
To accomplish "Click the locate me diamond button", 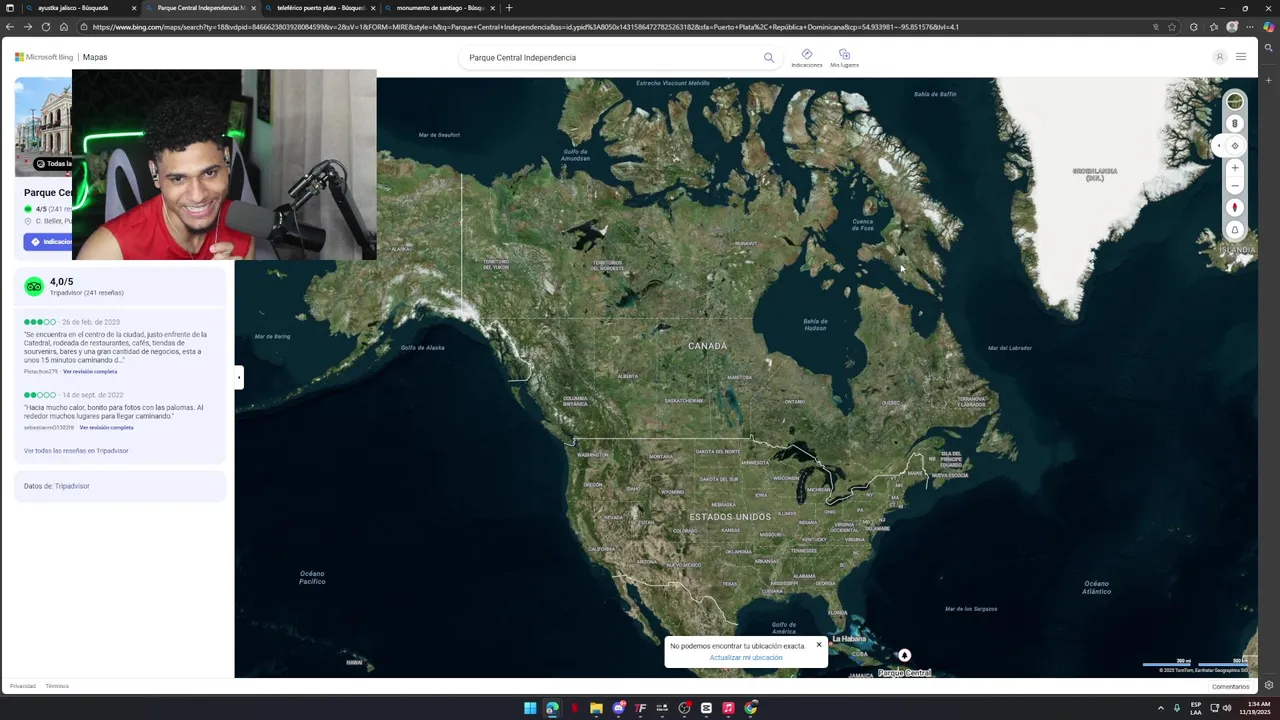I will pyautogui.click(x=1235, y=146).
